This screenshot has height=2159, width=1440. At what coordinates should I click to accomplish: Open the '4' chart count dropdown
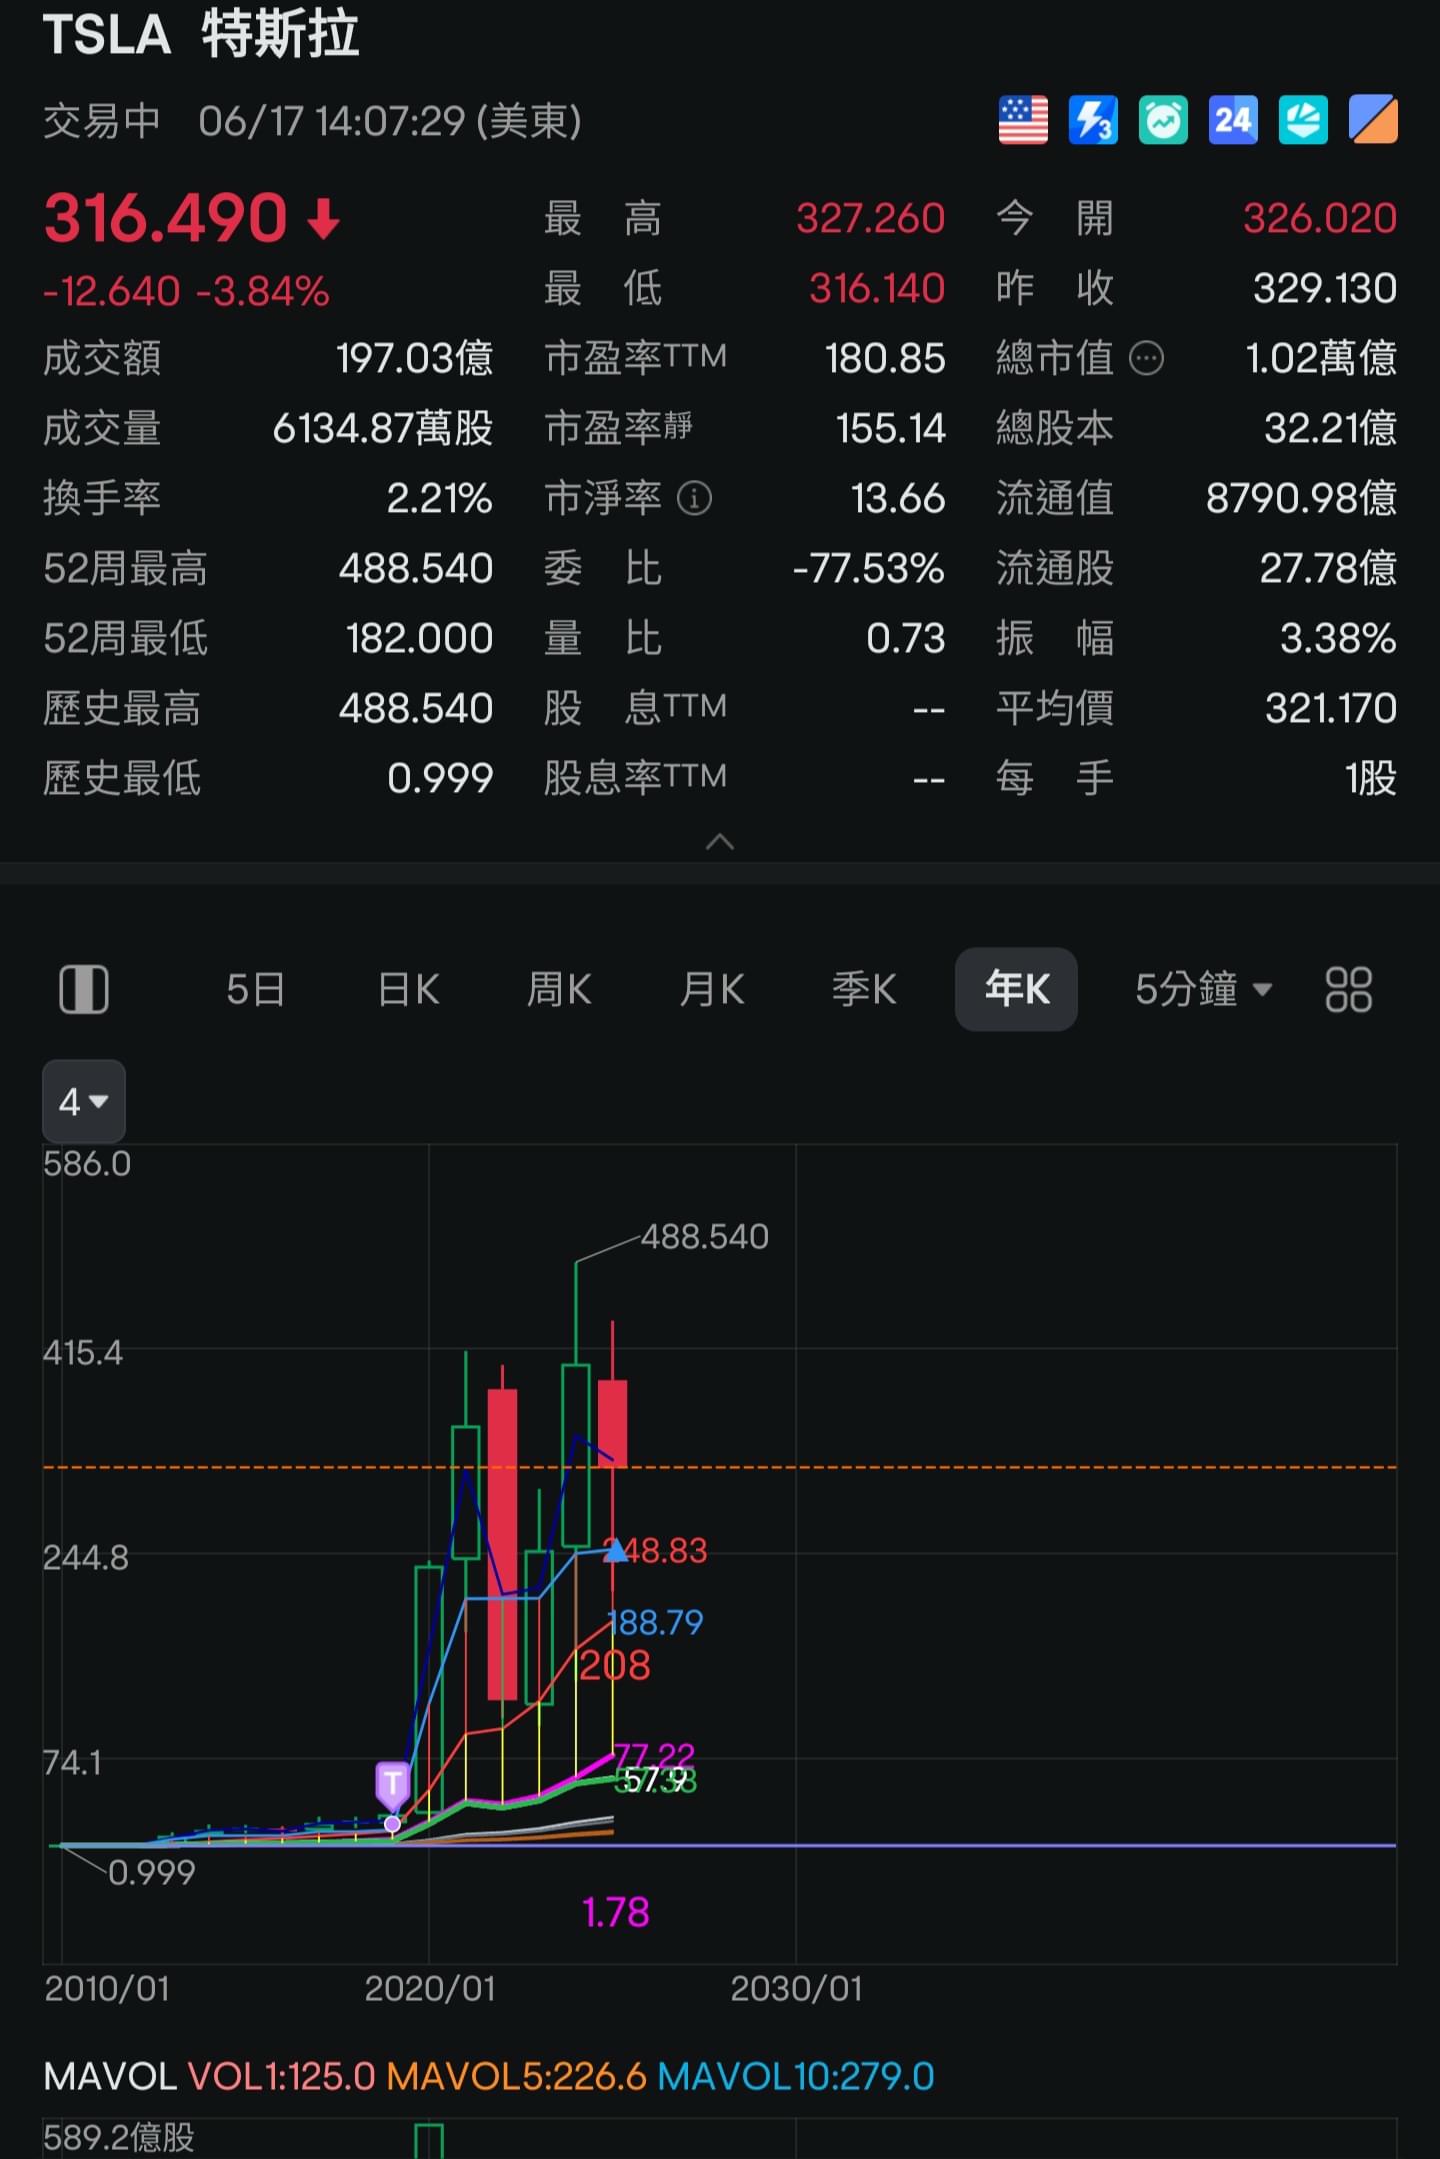click(x=84, y=1101)
